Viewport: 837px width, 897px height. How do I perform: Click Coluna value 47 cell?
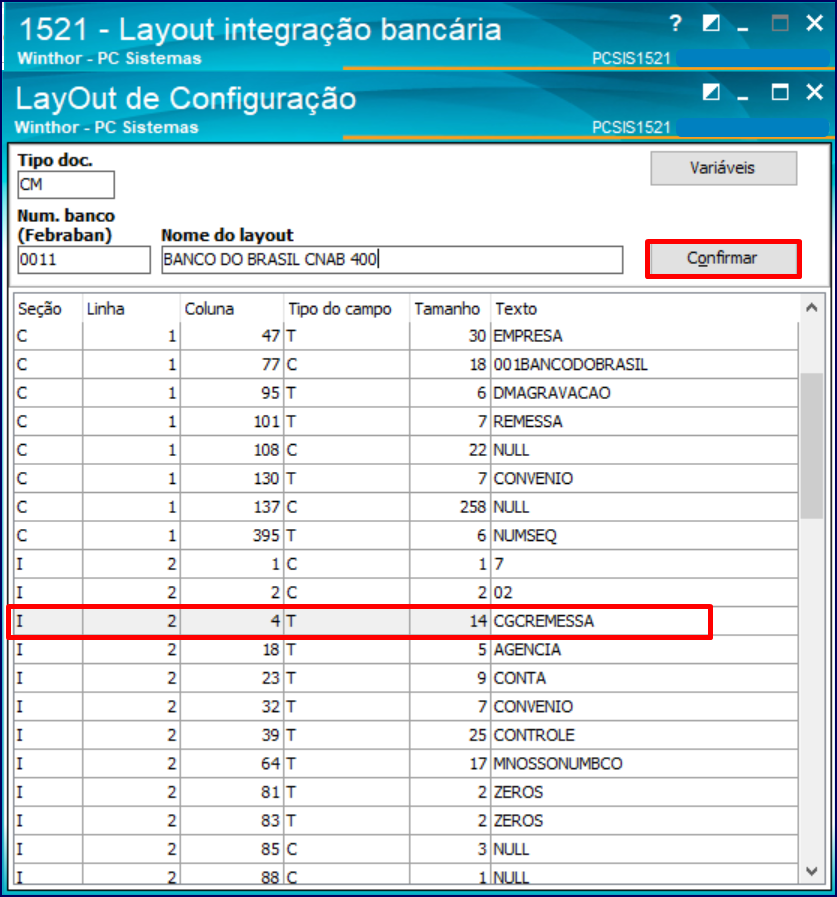[232, 336]
